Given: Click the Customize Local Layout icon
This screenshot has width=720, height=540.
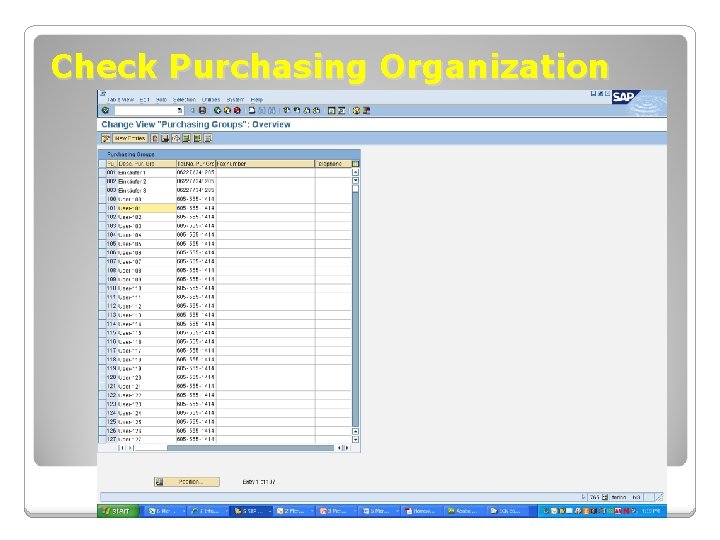Looking at the screenshot, I should coord(366,110).
